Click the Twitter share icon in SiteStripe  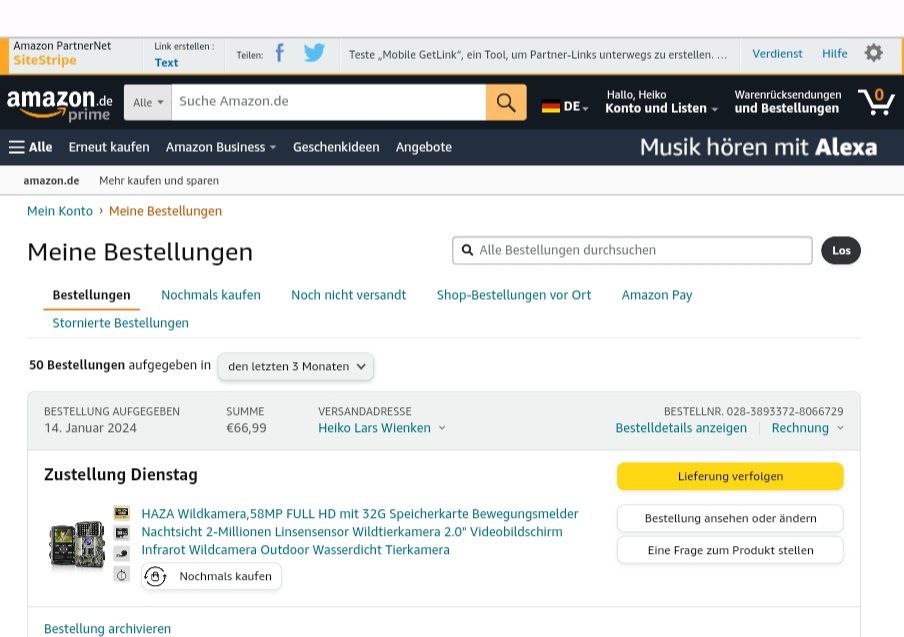(314, 54)
